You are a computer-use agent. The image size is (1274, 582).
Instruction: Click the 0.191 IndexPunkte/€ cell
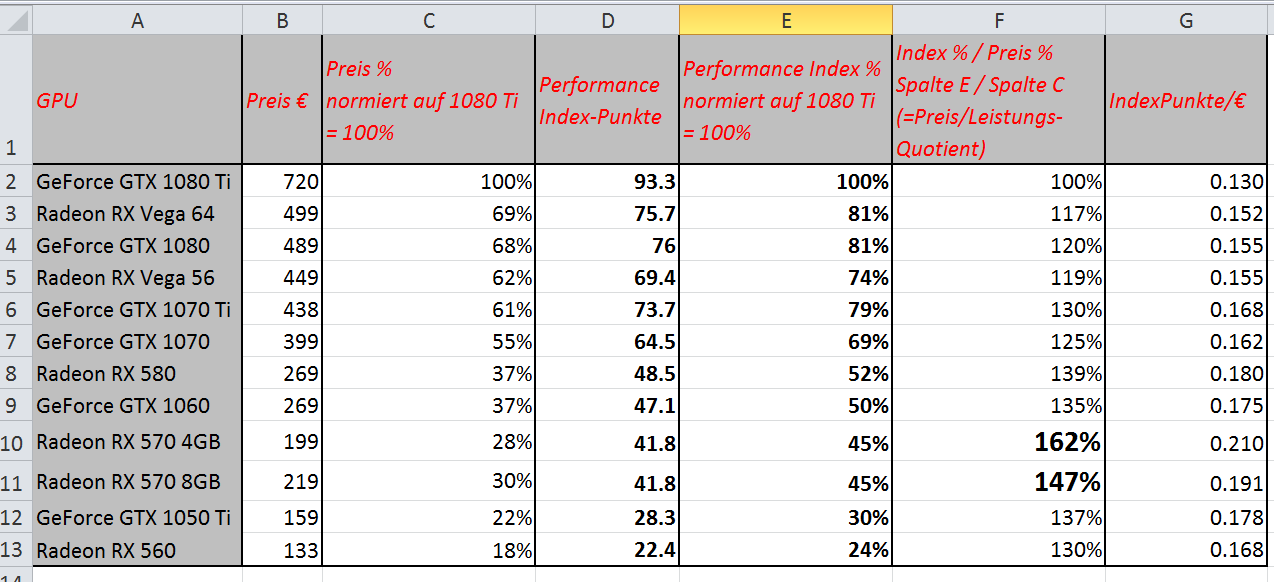click(1186, 482)
